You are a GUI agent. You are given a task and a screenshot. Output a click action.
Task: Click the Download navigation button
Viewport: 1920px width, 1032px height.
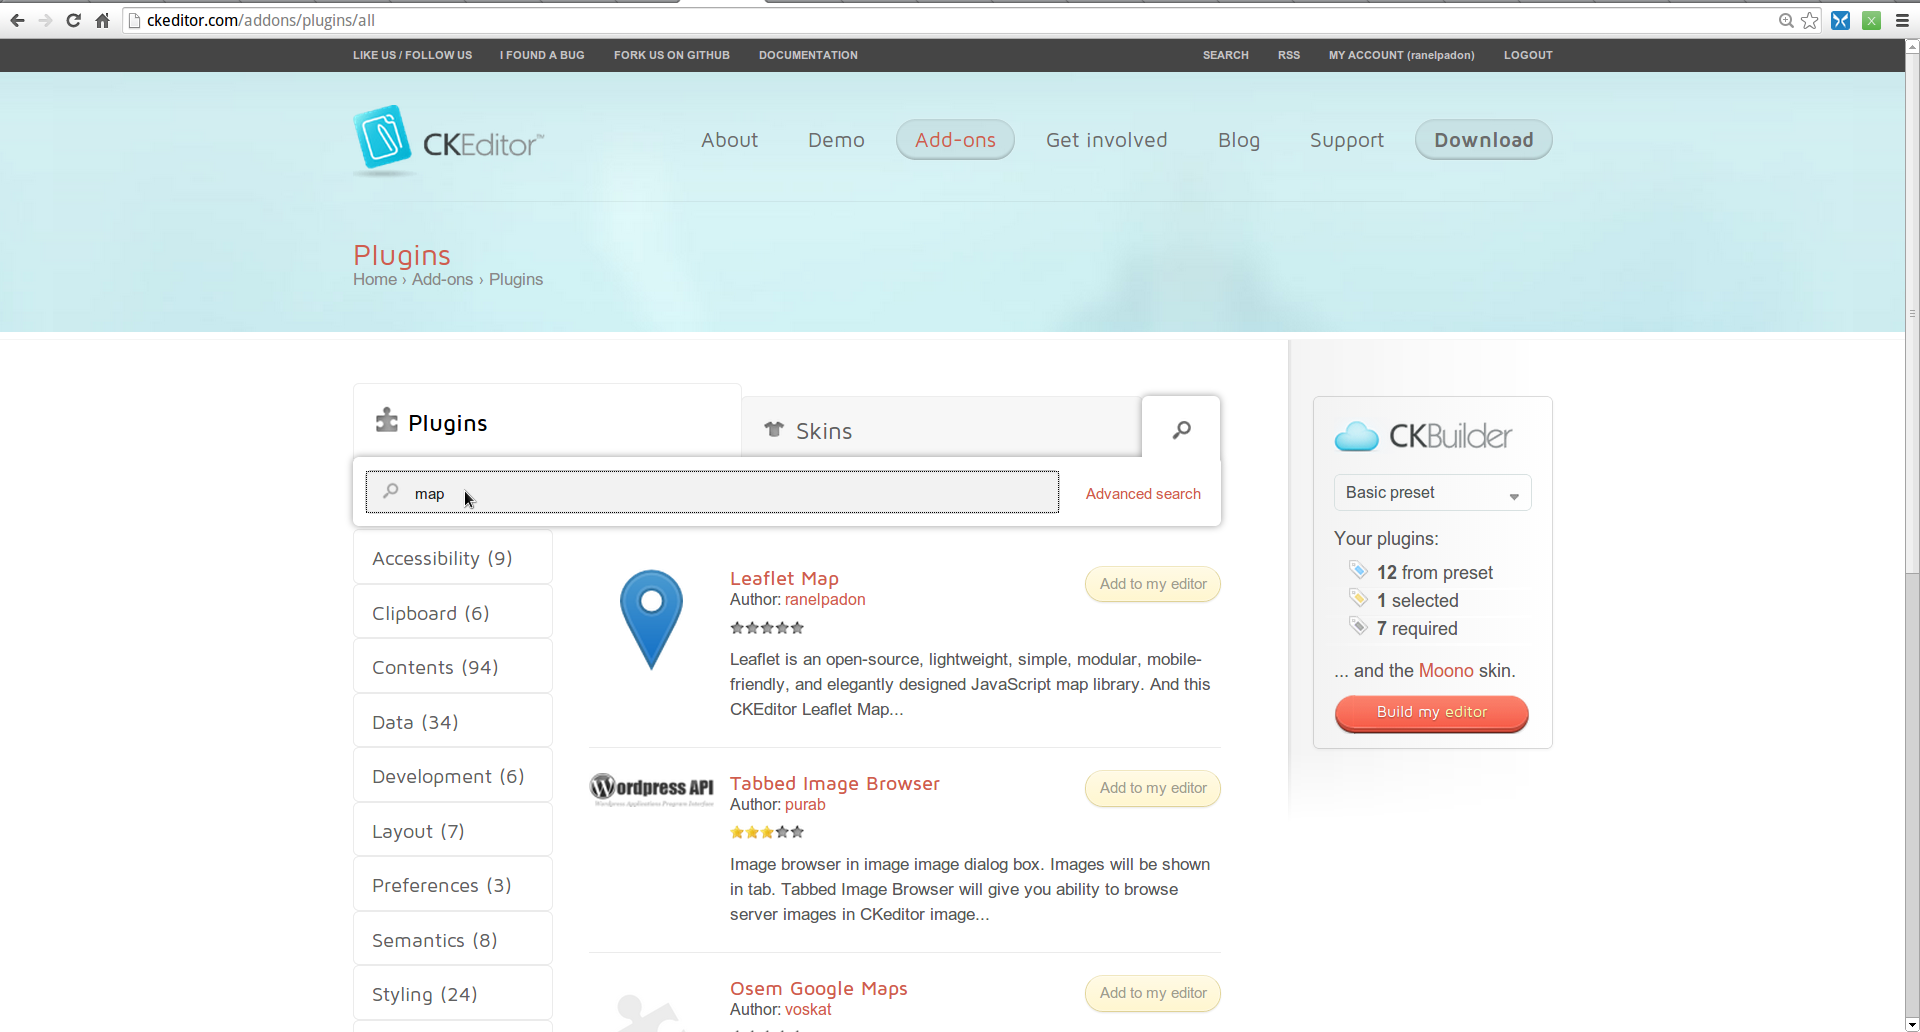click(x=1483, y=140)
